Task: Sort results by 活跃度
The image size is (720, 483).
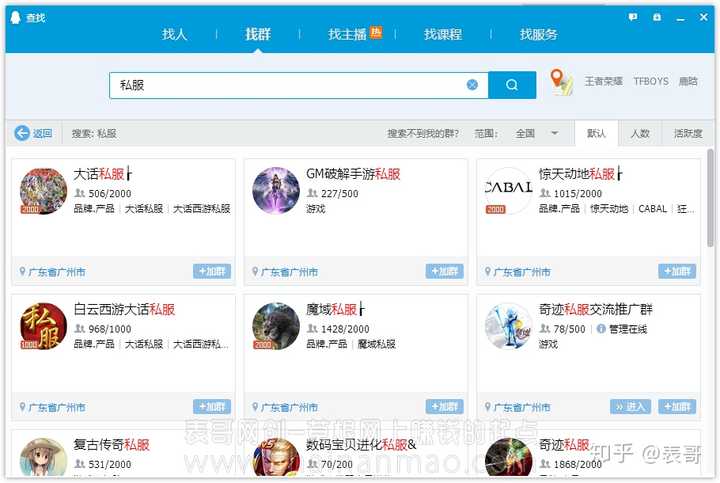Action: pos(688,133)
